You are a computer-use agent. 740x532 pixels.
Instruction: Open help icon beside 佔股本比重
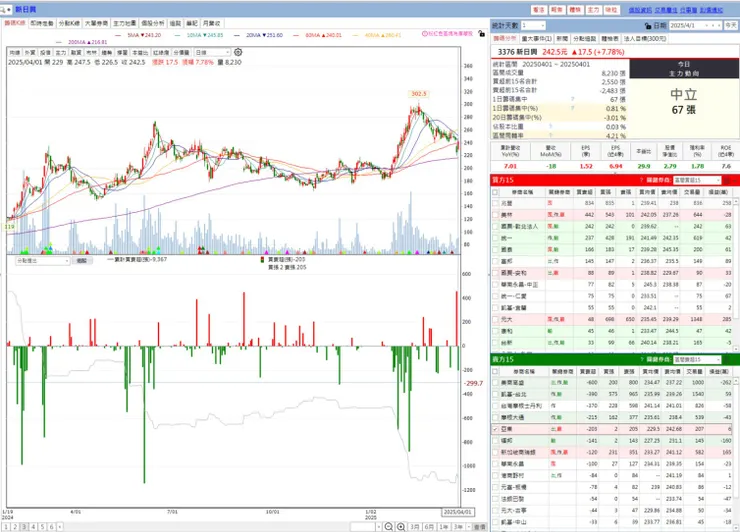pyautogui.click(x=550, y=127)
